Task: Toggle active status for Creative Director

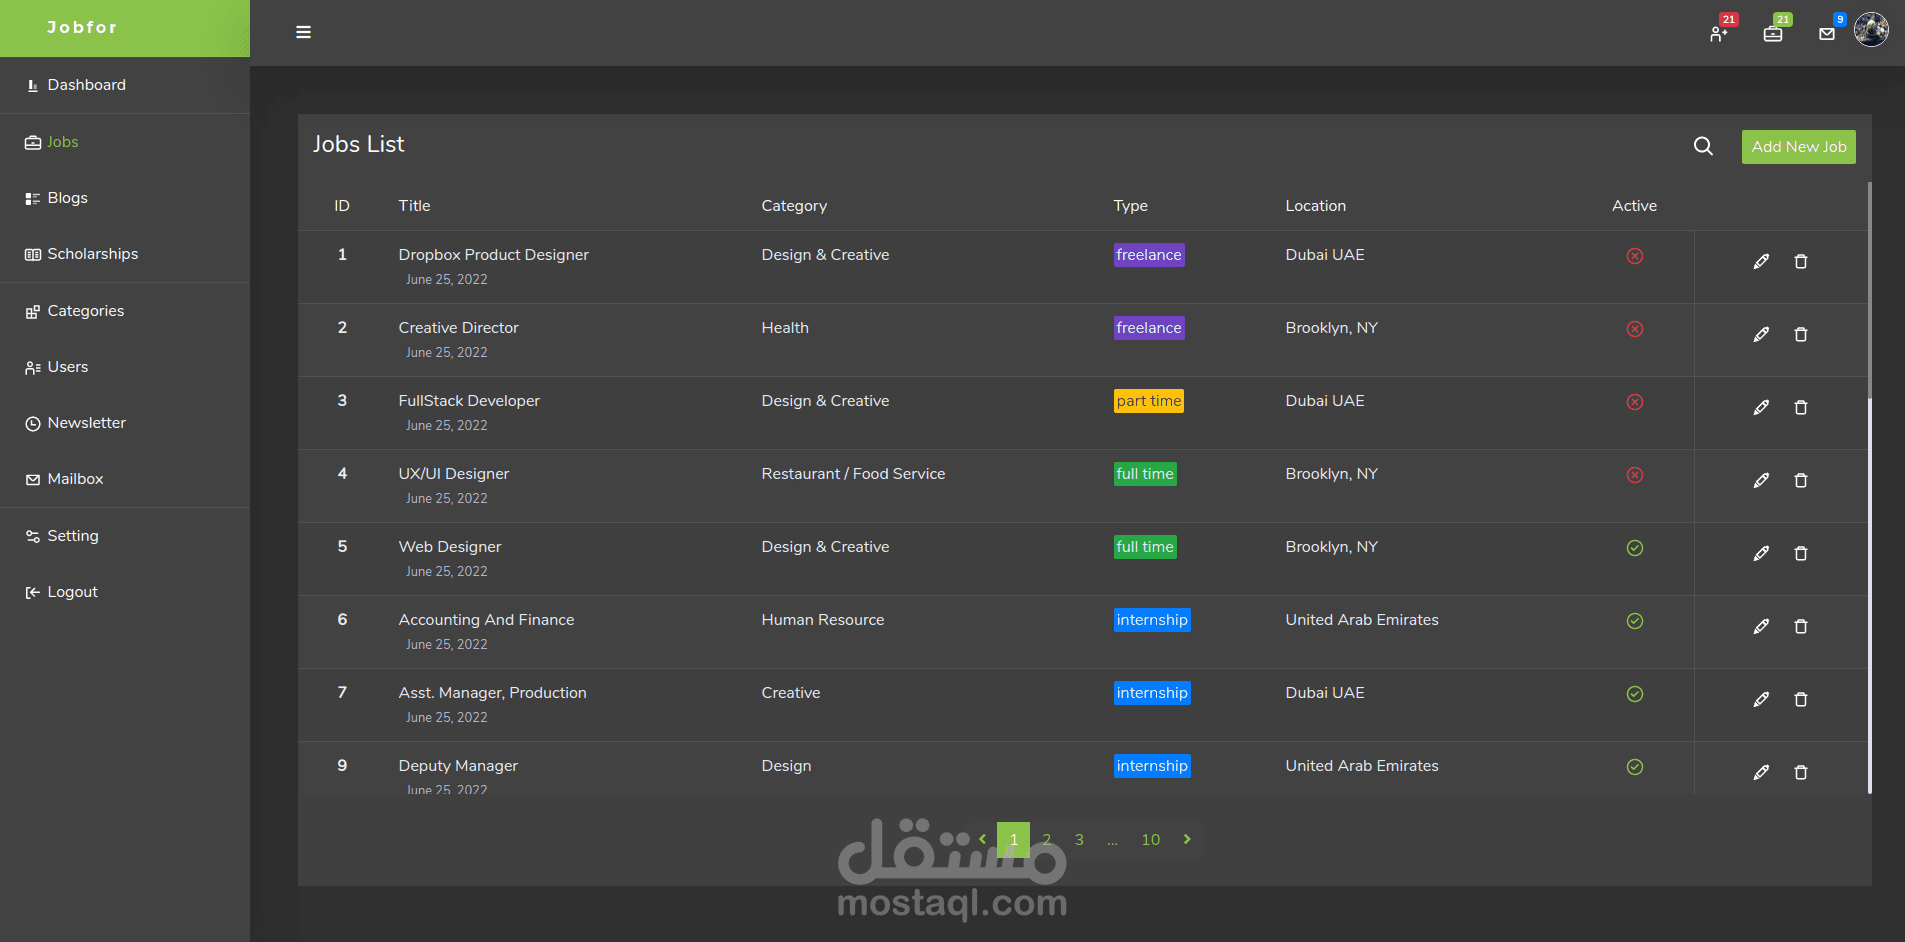Action: pyautogui.click(x=1635, y=329)
